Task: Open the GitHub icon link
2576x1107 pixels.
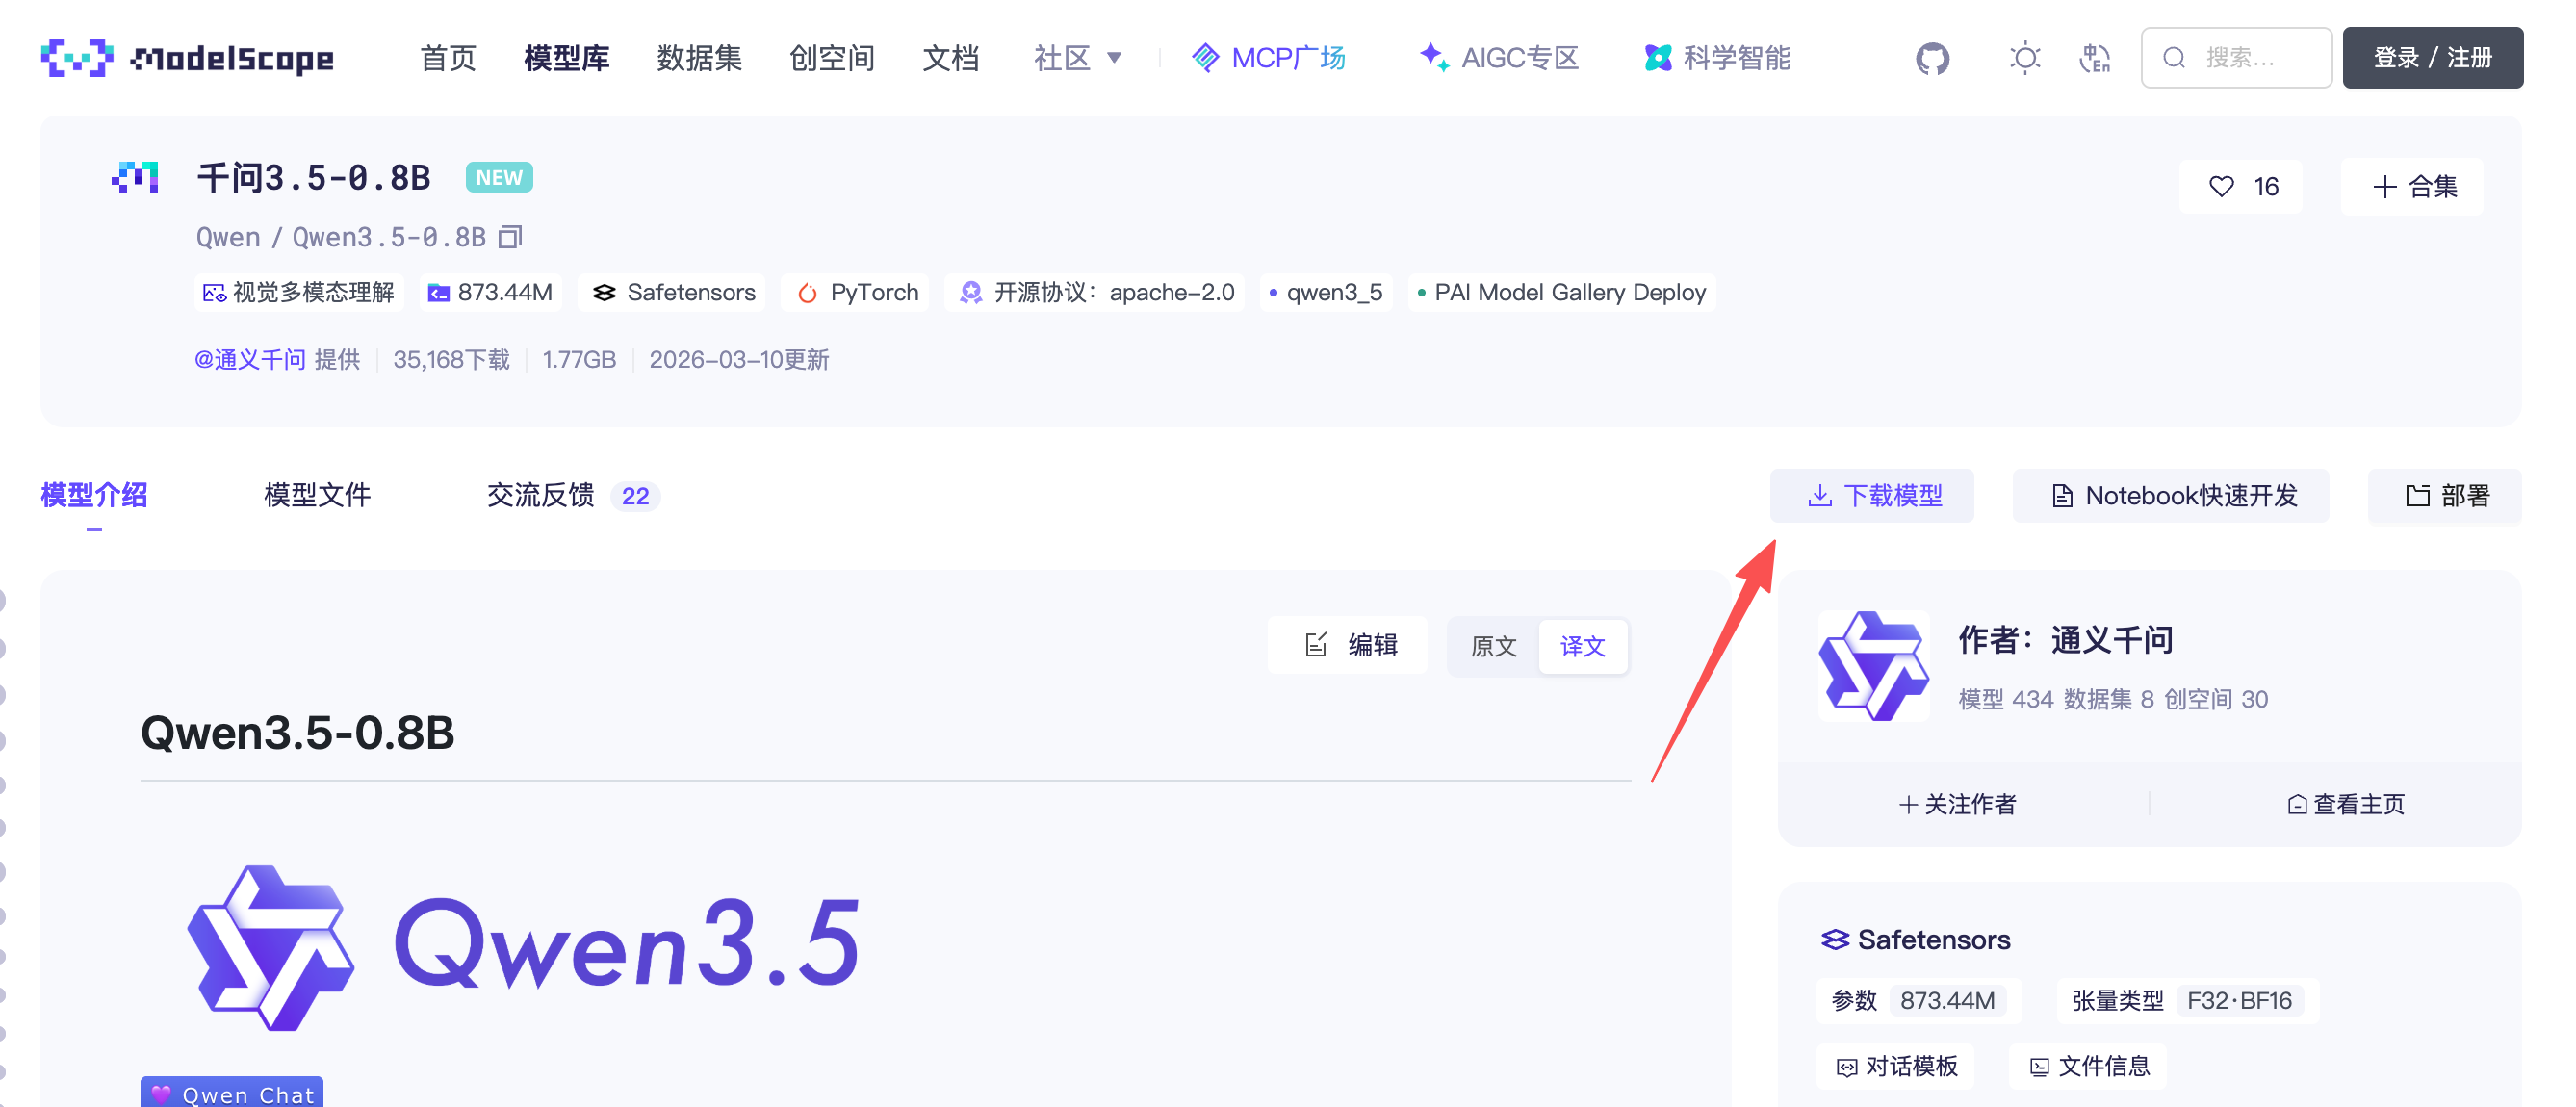Action: [1932, 58]
